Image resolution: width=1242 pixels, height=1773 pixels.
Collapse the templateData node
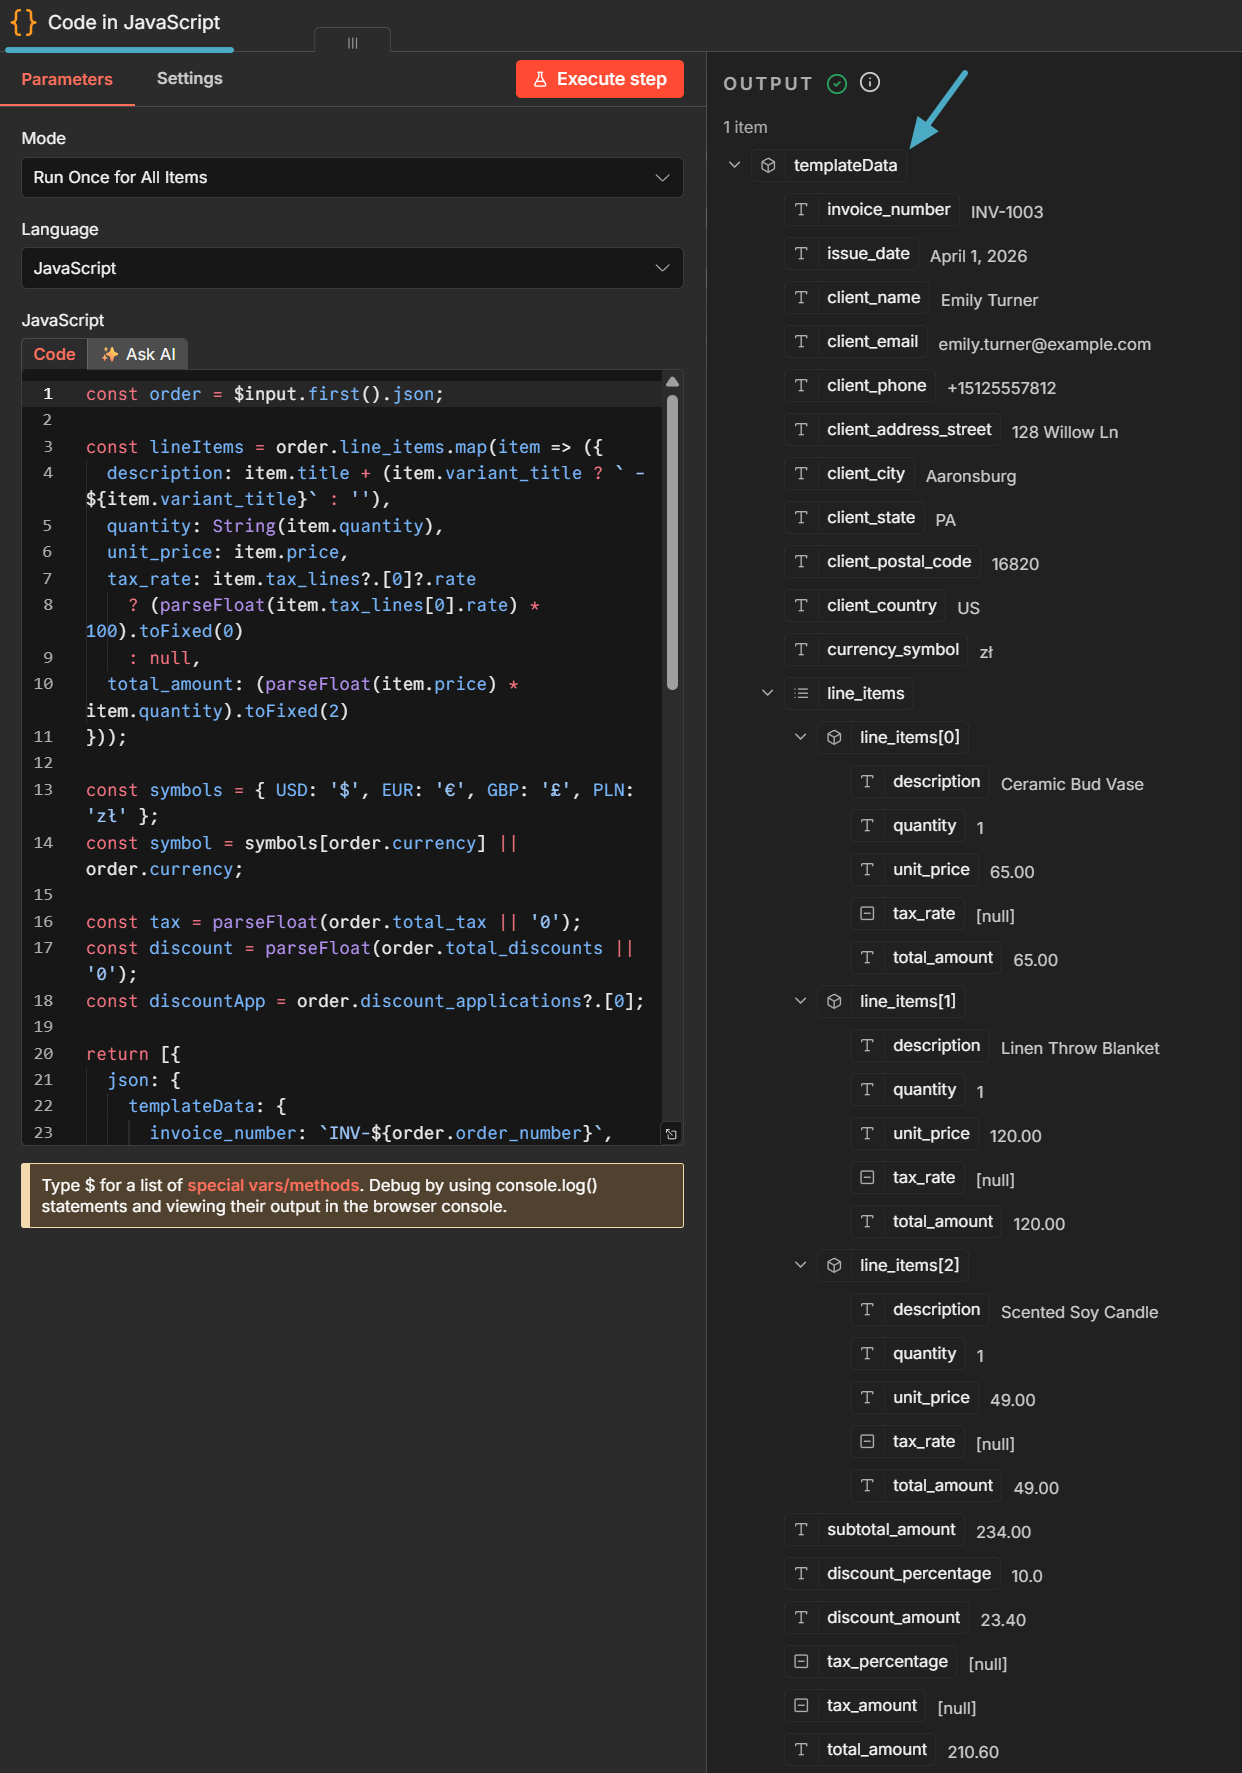pyautogui.click(x=734, y=165)
